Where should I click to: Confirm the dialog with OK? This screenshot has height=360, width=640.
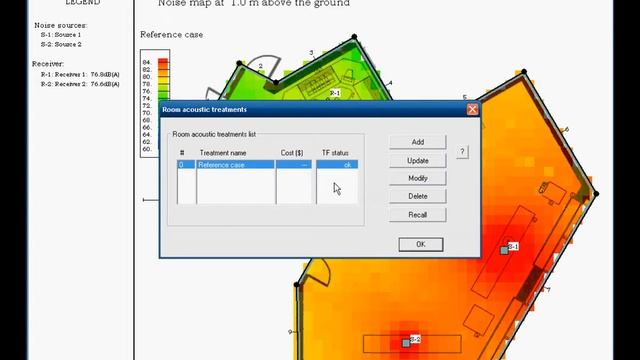pos(421,244)
